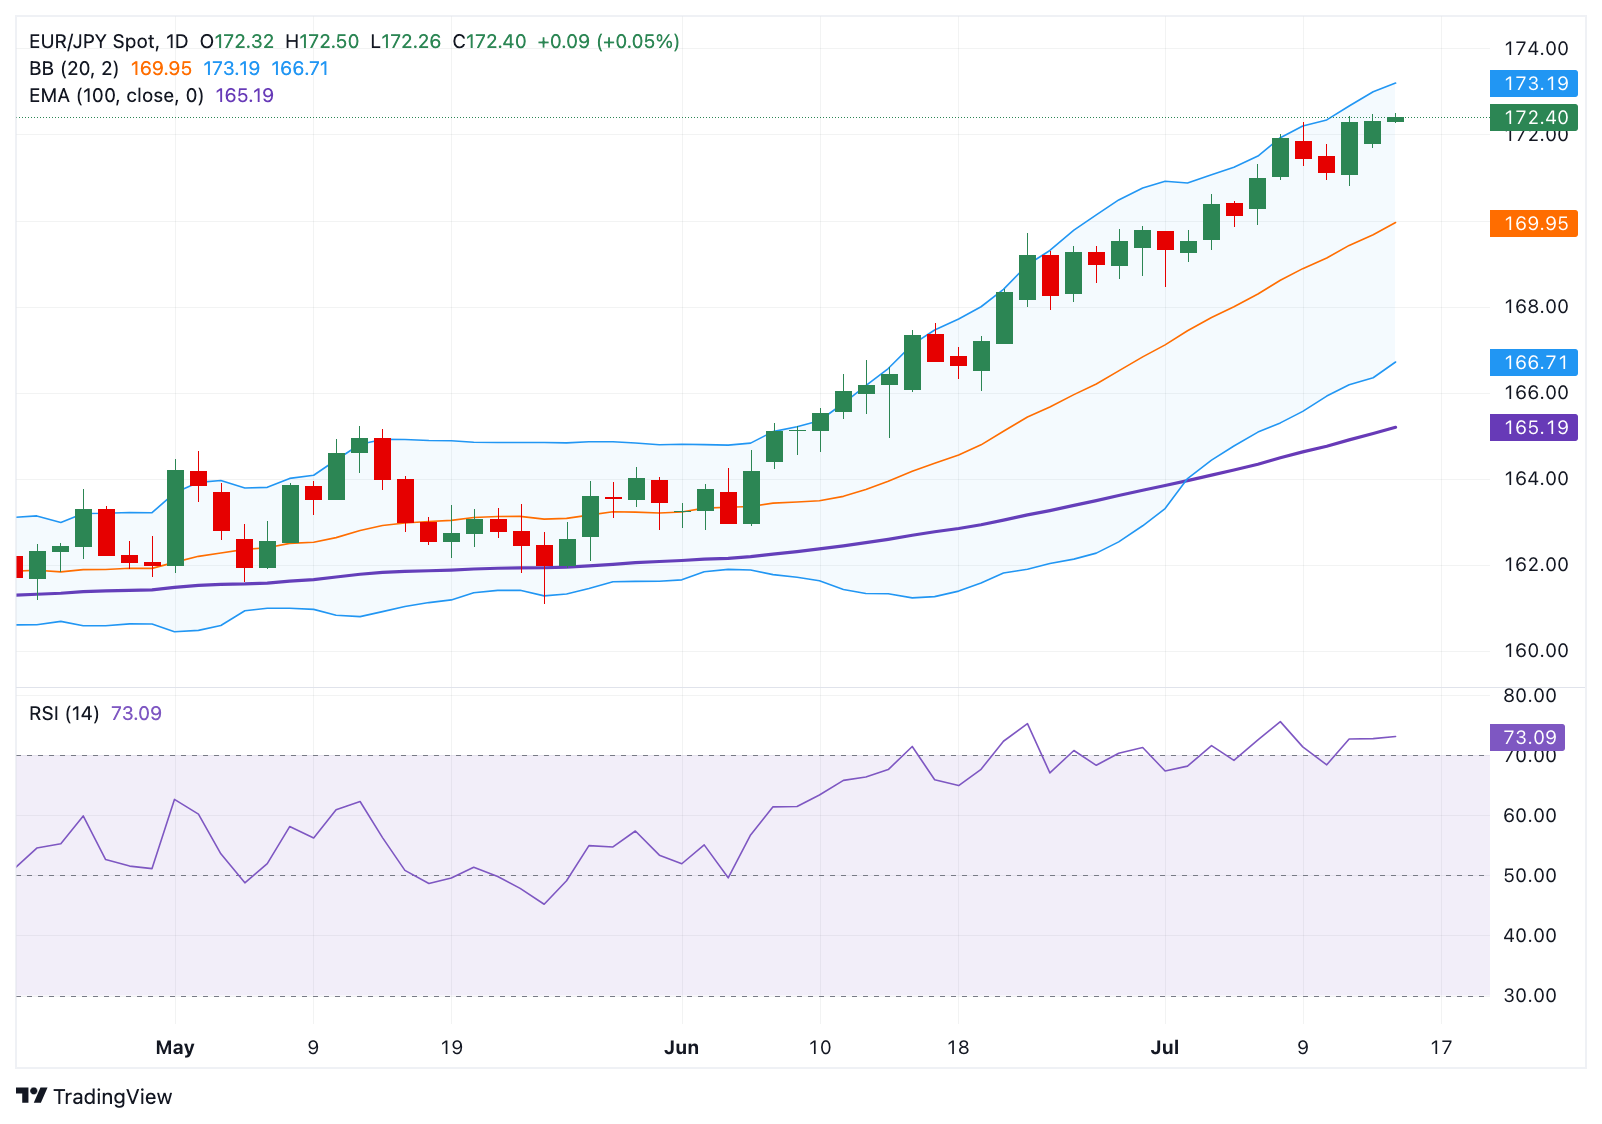This screenshot has width=1602, height=1124.
Task: Select the EMA (100, close, 0) legend
Action: coord(116,96)
